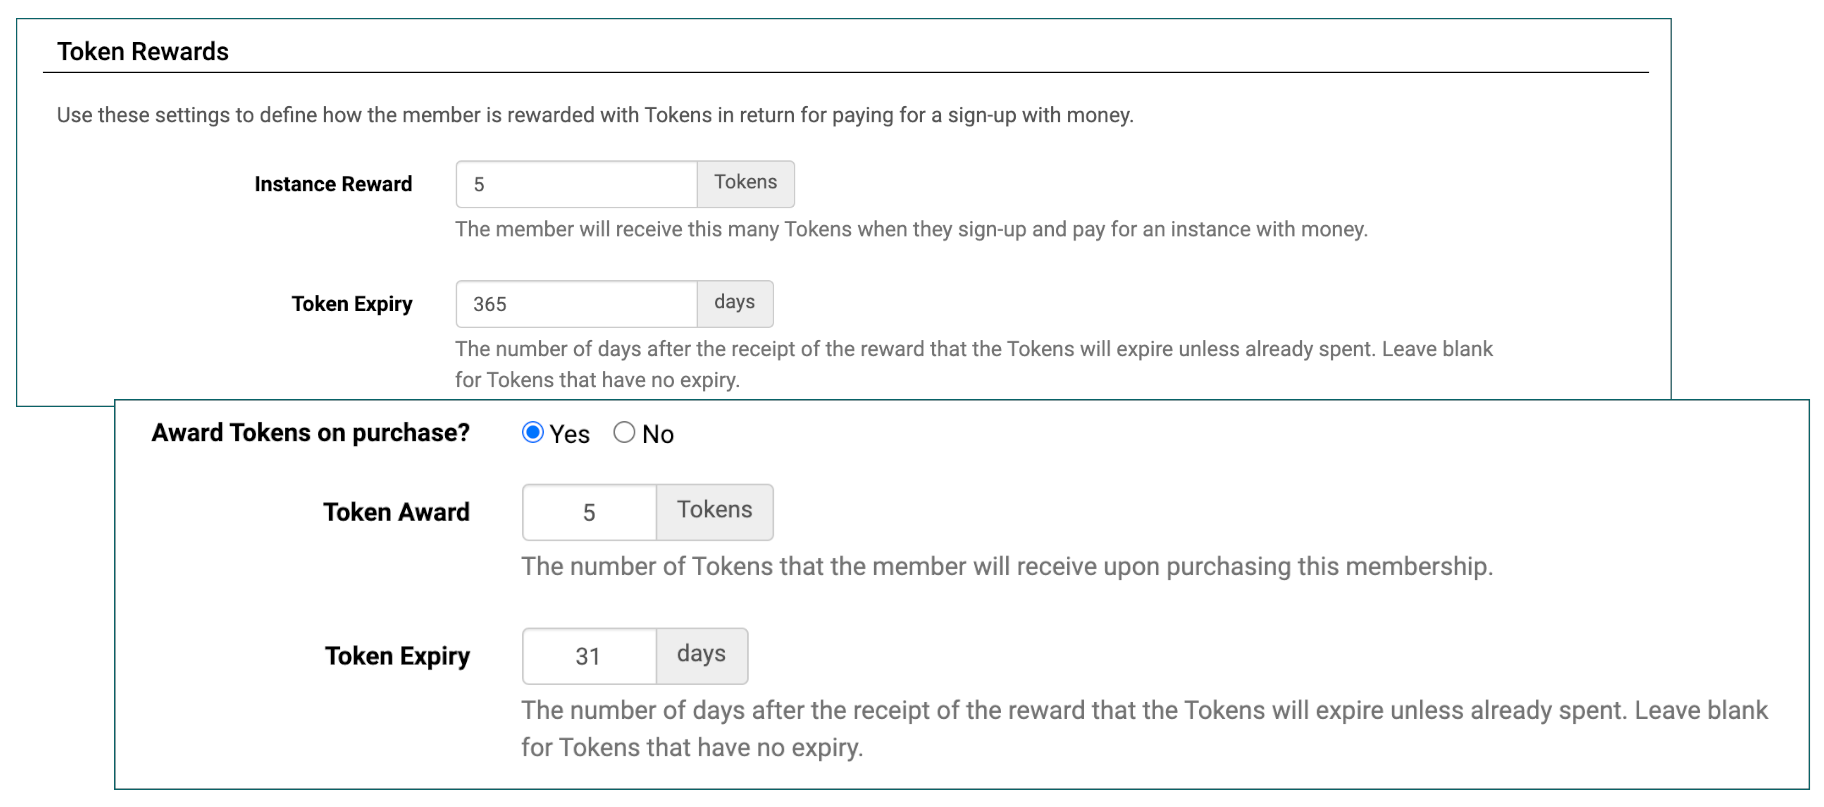
Task: Click the Token Expiry label beside 365
Action: pyautogui.click(x=352, y=304)
